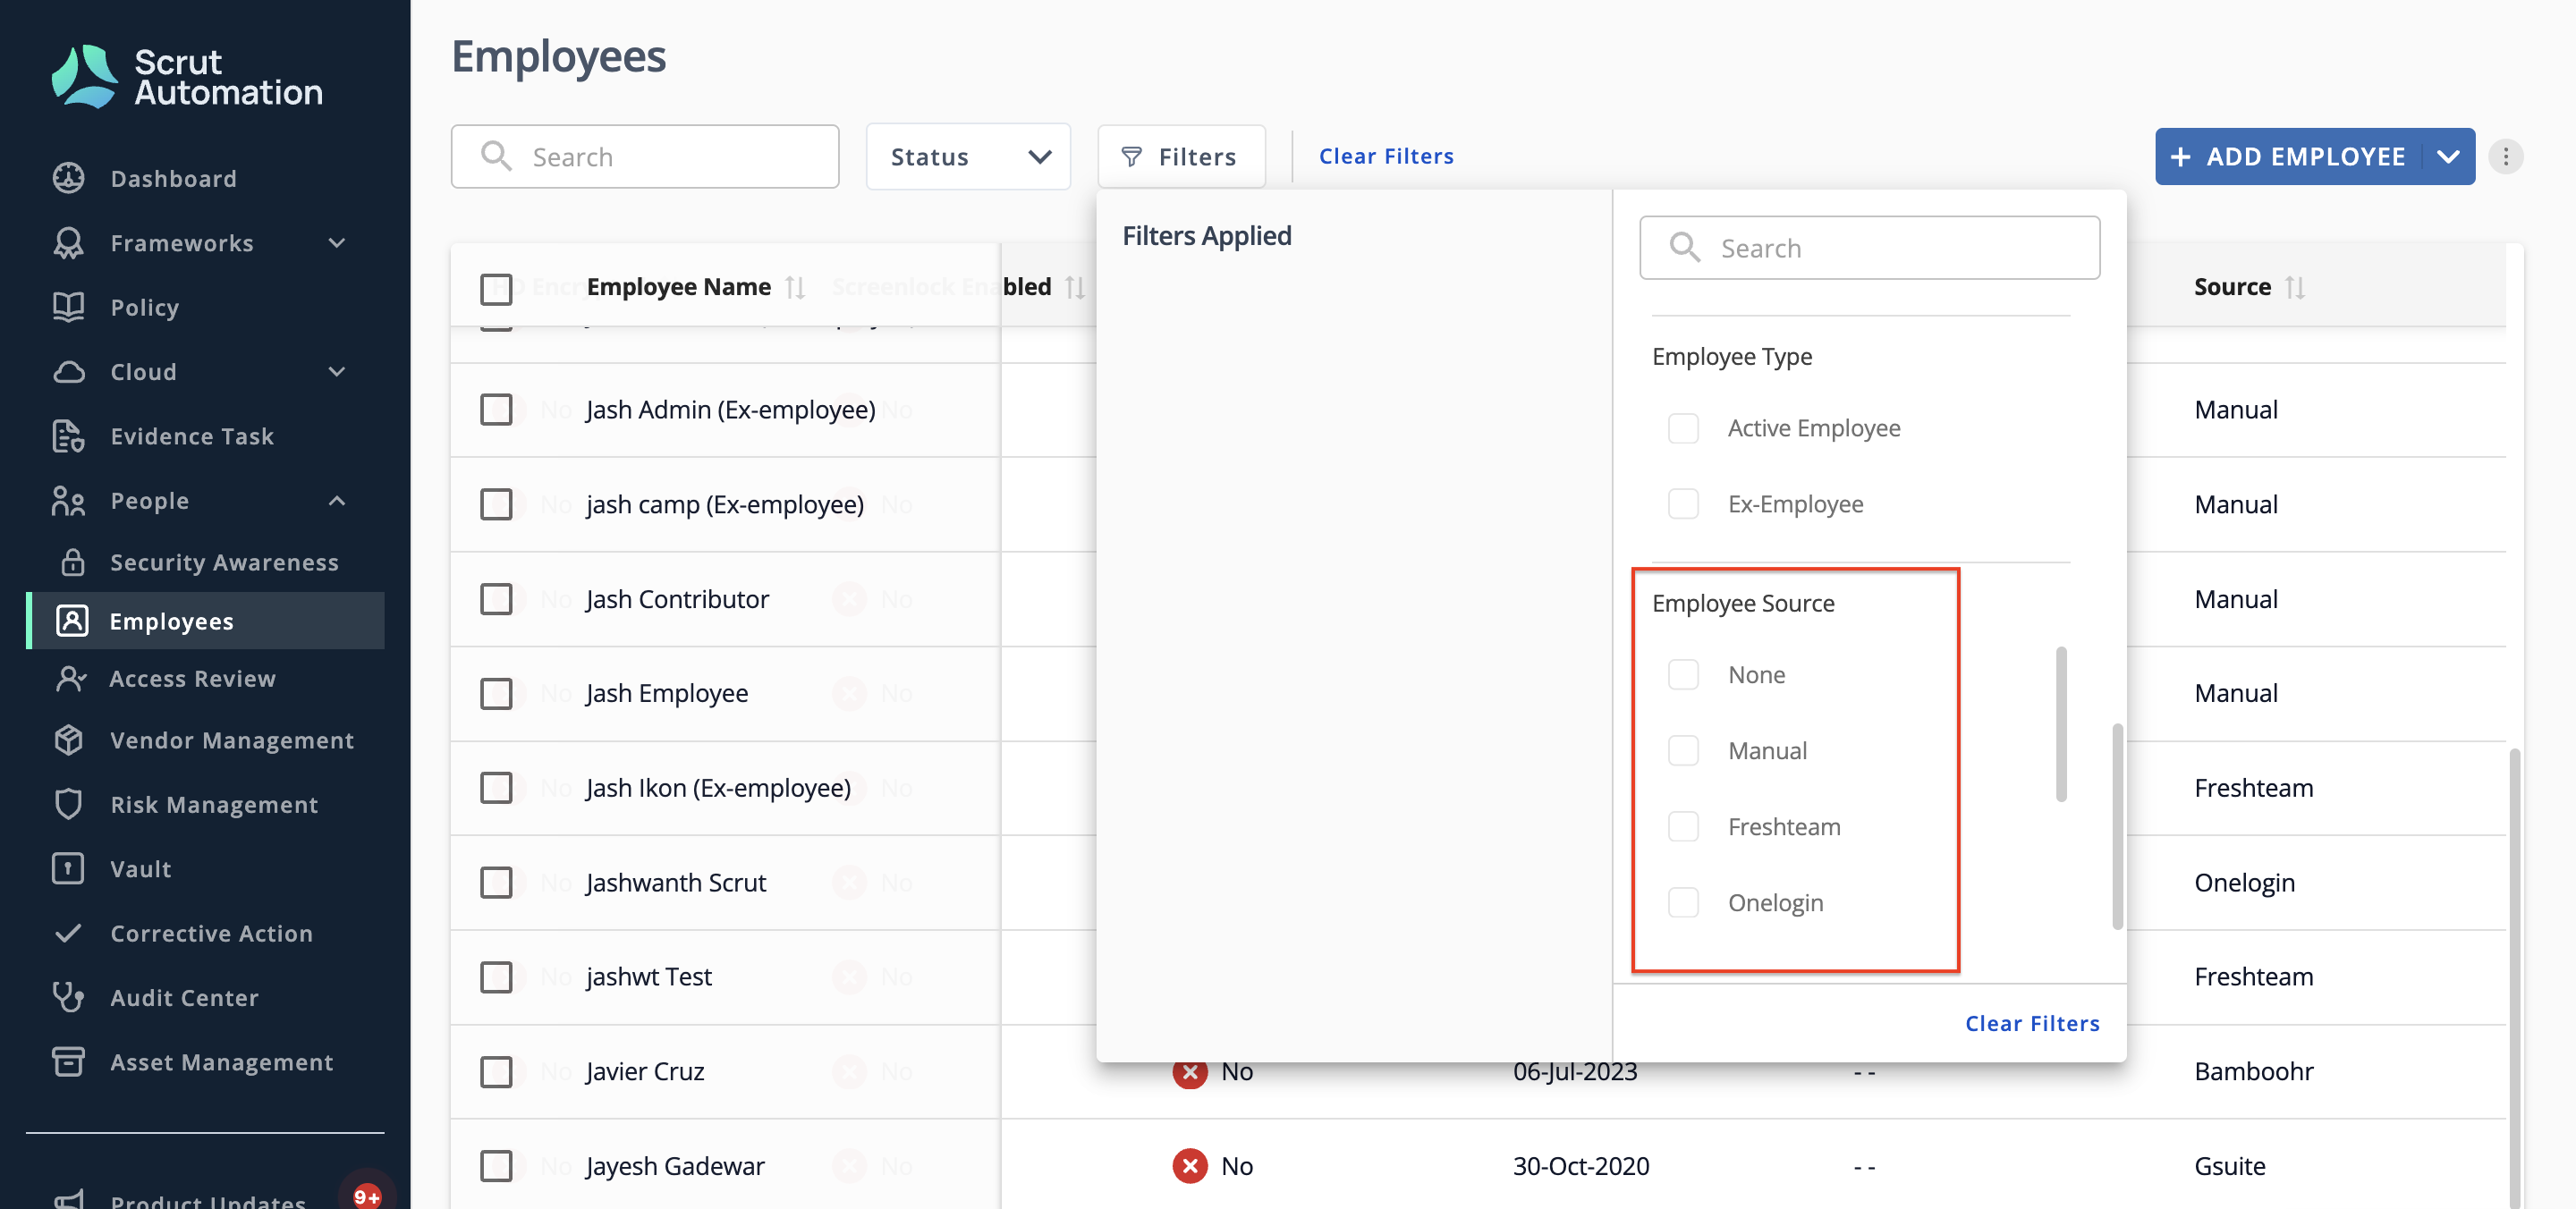Select Jash Contributor row checkbox

[x=496, y=599]
